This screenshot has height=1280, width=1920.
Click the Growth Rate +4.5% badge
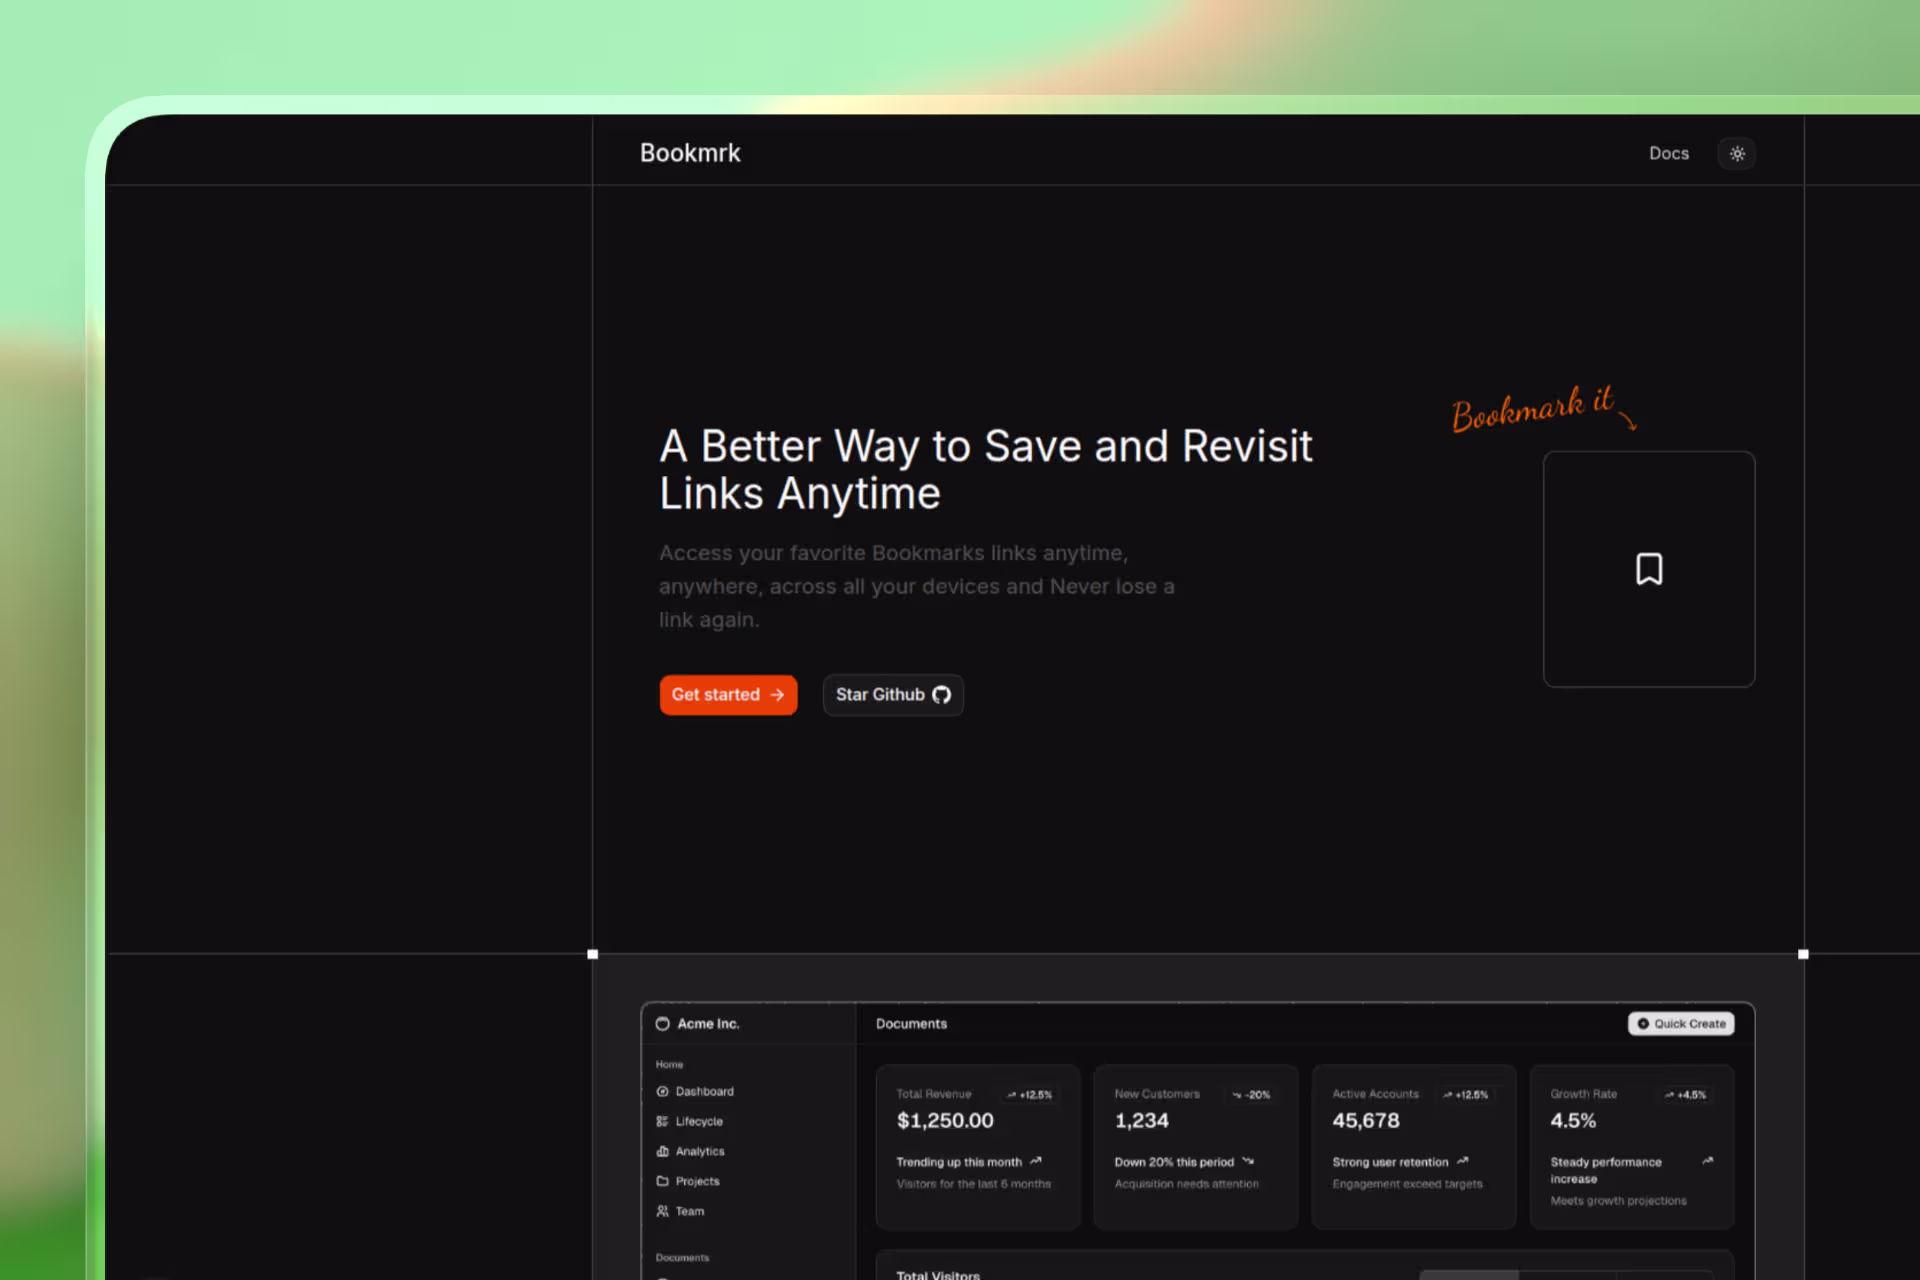pos(1685,1095)
